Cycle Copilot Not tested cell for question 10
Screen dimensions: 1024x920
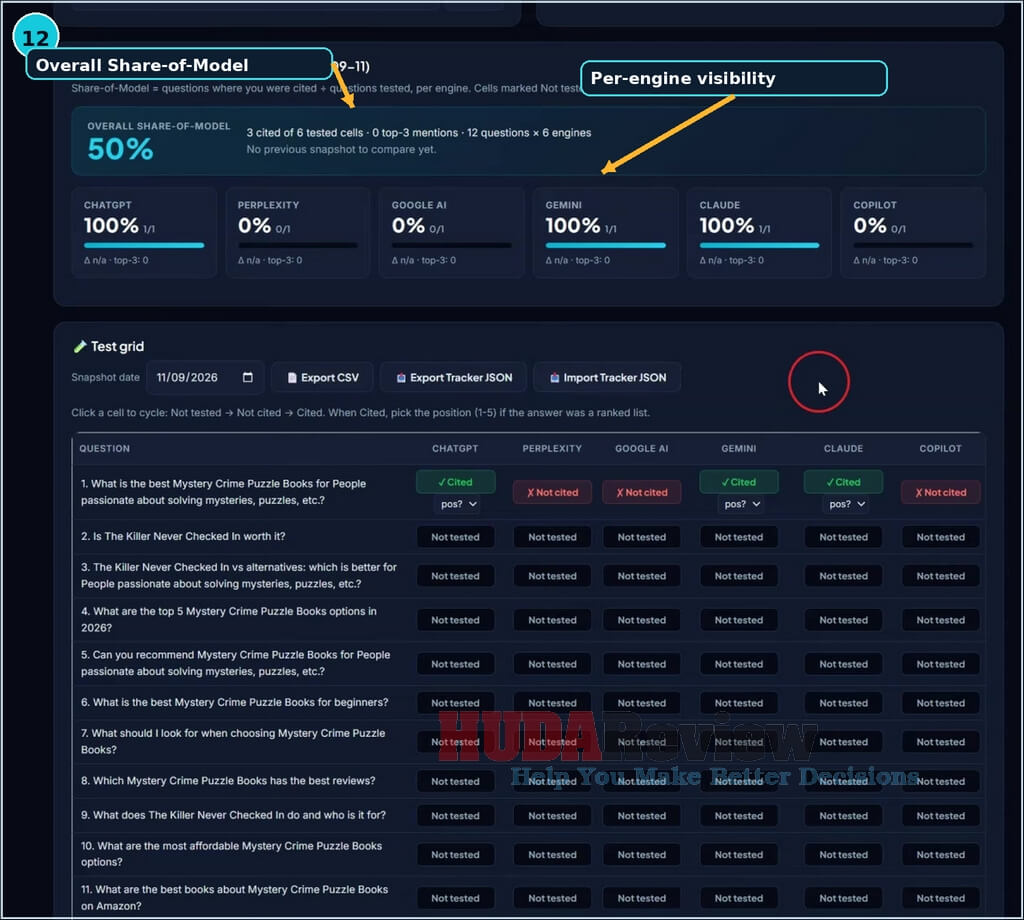coord(940,854)
